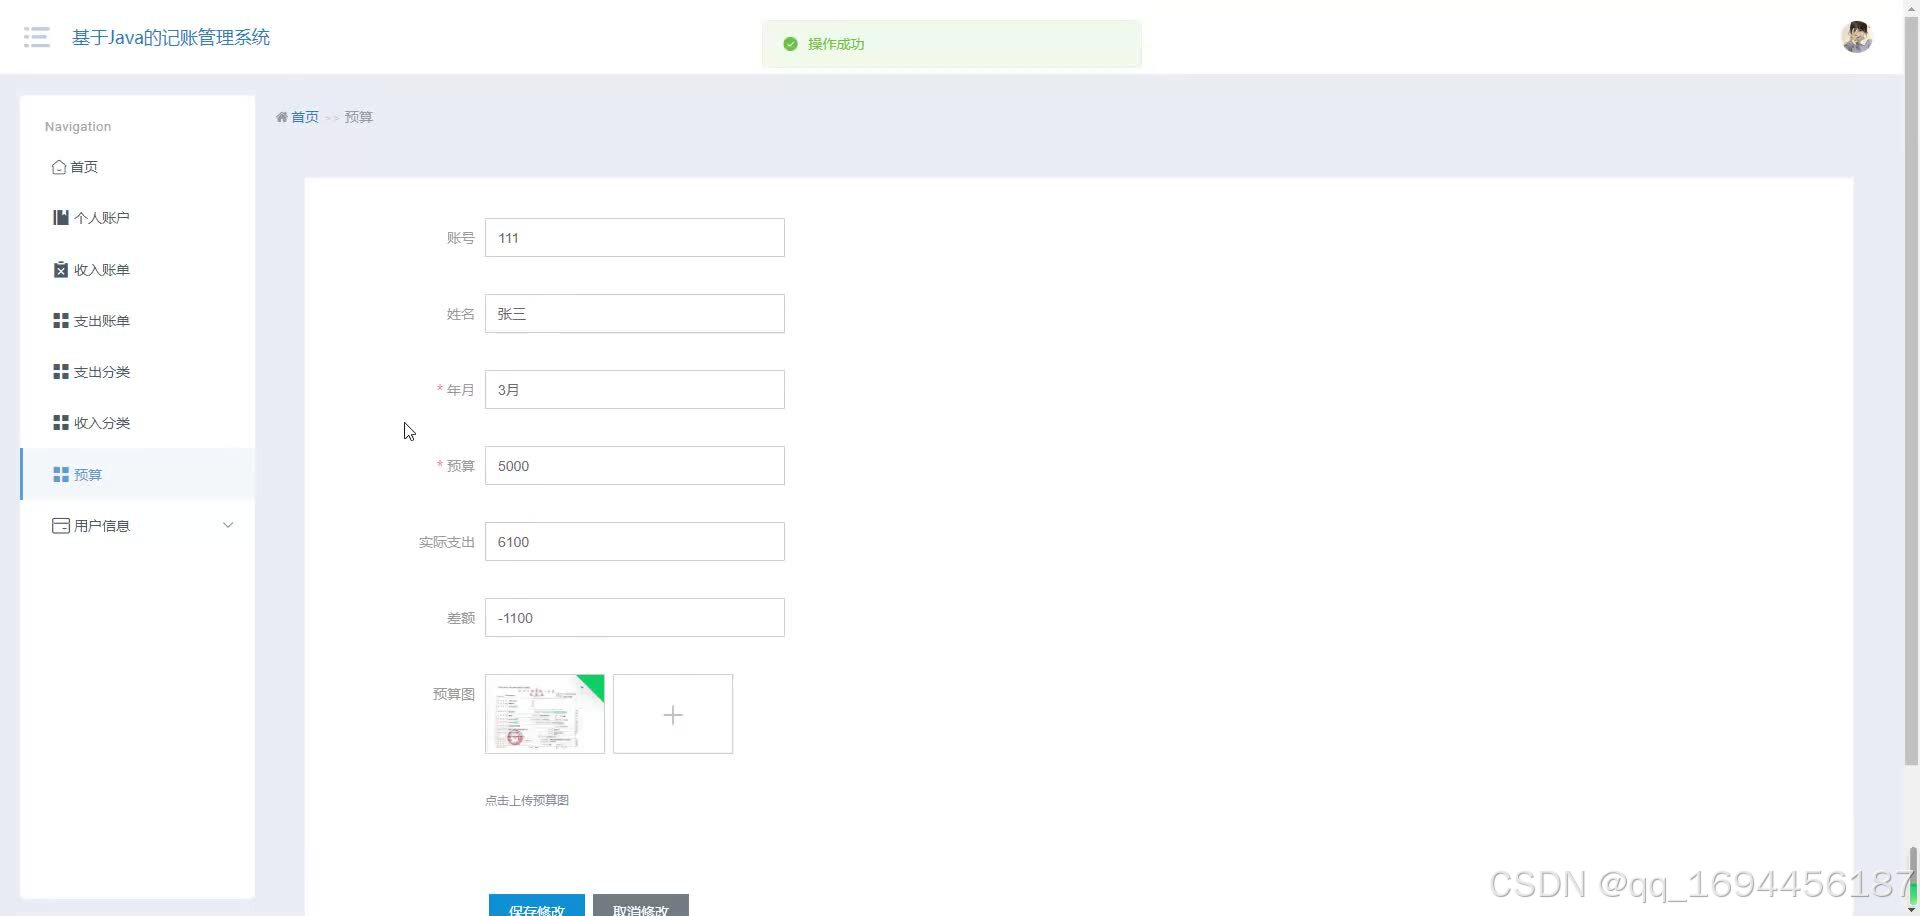Screen dimensions: 1920x916
Task: Focus the 姓名 field containing 张三
Action: coord(635,314)
